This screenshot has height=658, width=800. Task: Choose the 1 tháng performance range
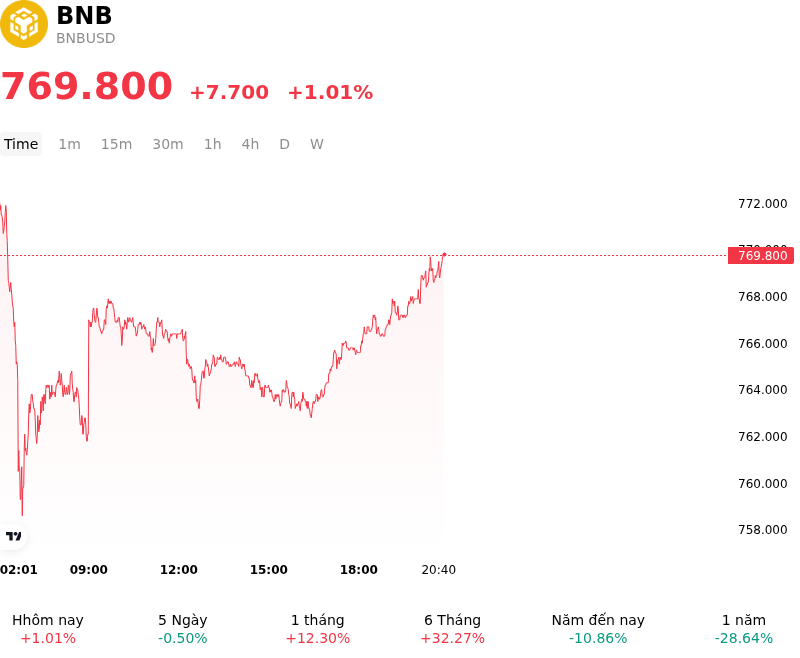[x=317, y=629]
